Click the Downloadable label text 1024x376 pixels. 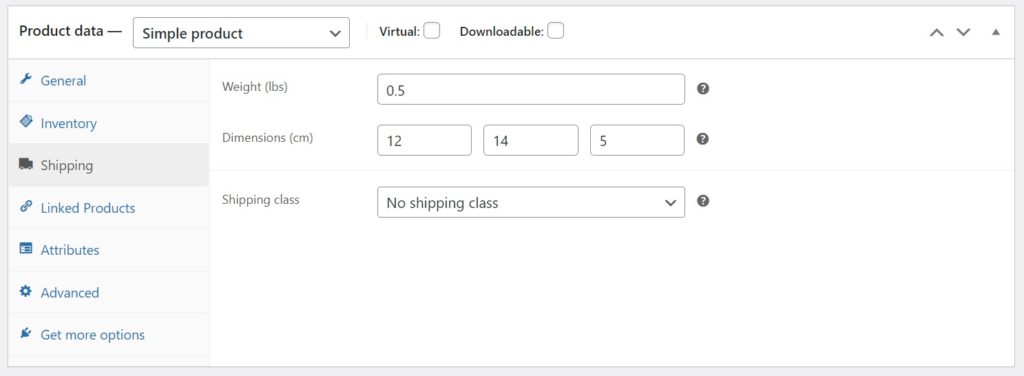coord(502,31)
